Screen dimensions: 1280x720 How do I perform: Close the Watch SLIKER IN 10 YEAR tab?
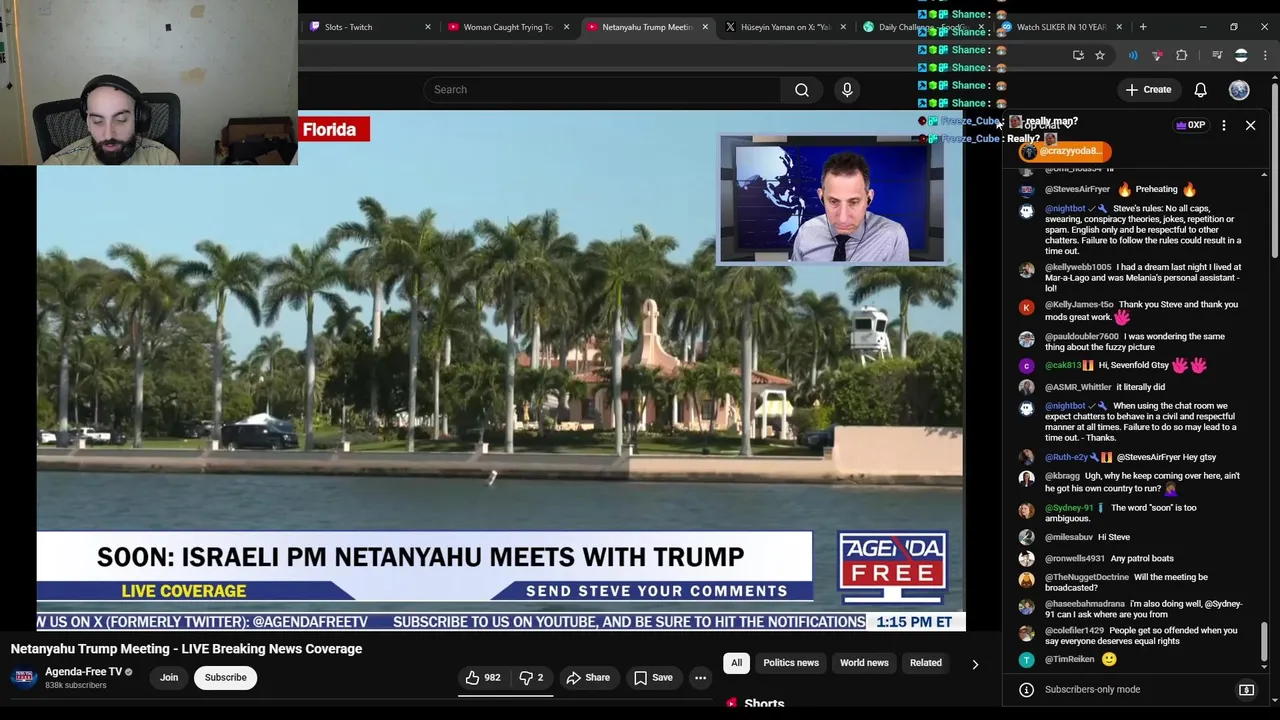click(1119, 27)
